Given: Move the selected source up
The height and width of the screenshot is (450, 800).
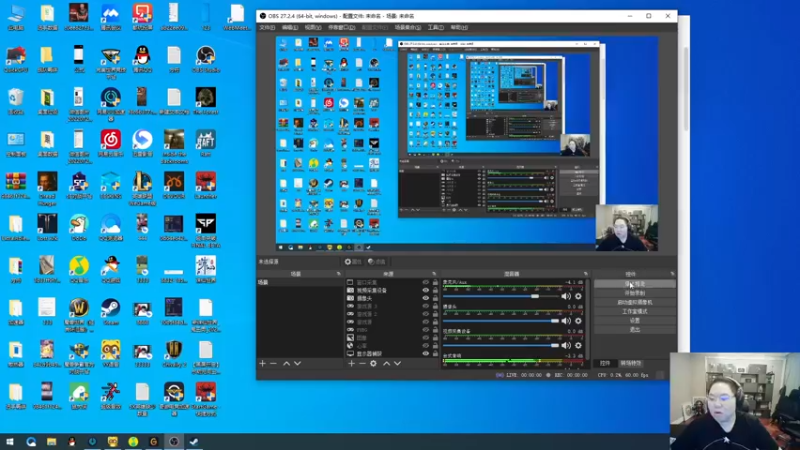Looking at the screenshot, I should point(386,363).
